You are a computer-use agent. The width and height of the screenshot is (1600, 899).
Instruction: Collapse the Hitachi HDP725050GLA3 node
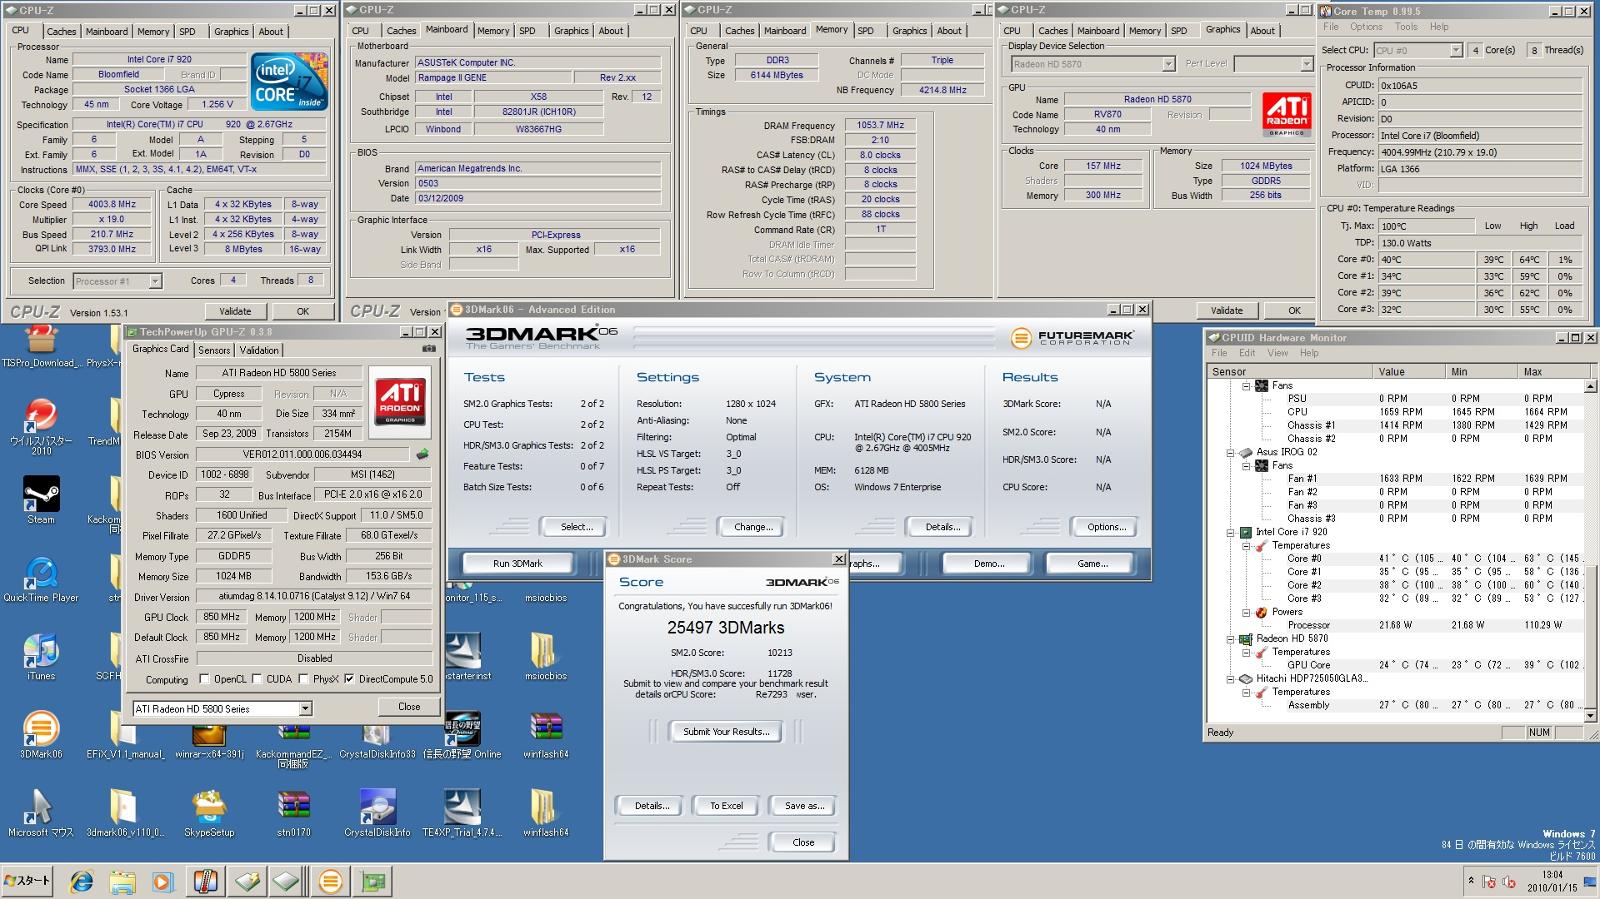click(1231, 678)
